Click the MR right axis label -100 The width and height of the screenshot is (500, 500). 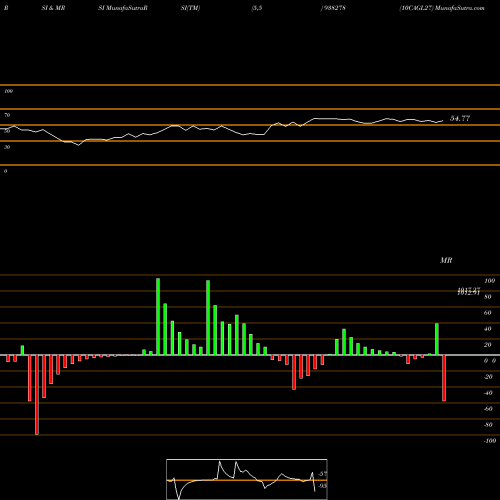(x=489, y=441)
